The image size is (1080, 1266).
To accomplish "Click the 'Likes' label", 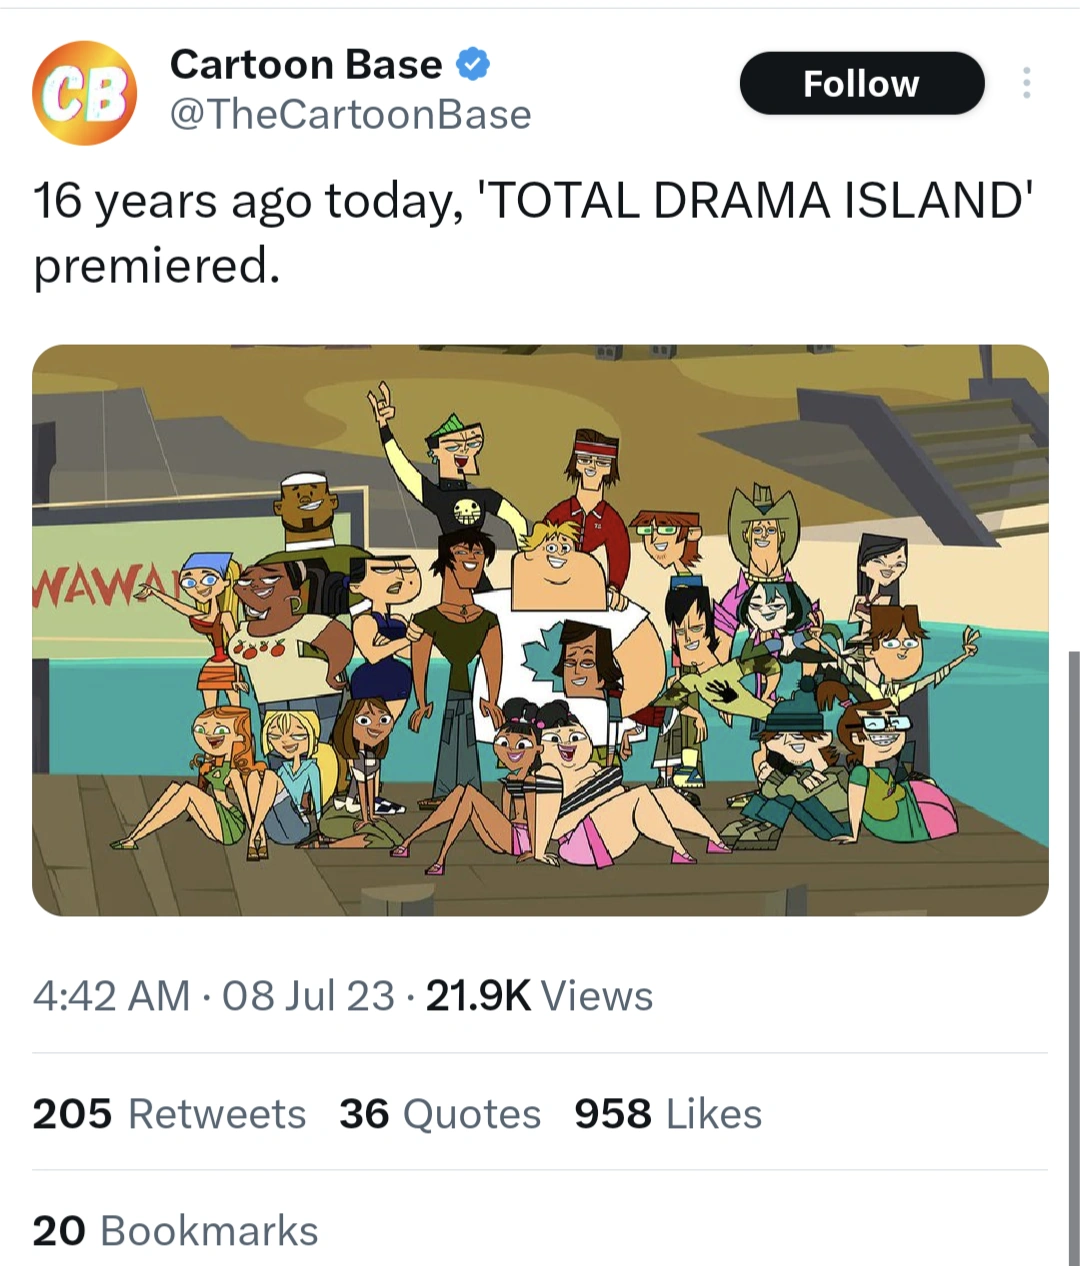I will 713,1114.
